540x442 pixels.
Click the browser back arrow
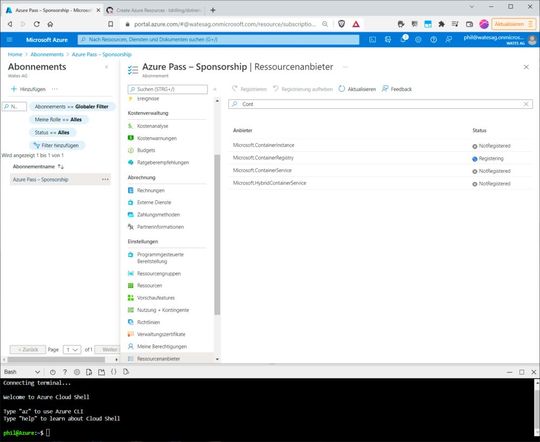pos(10,24)
